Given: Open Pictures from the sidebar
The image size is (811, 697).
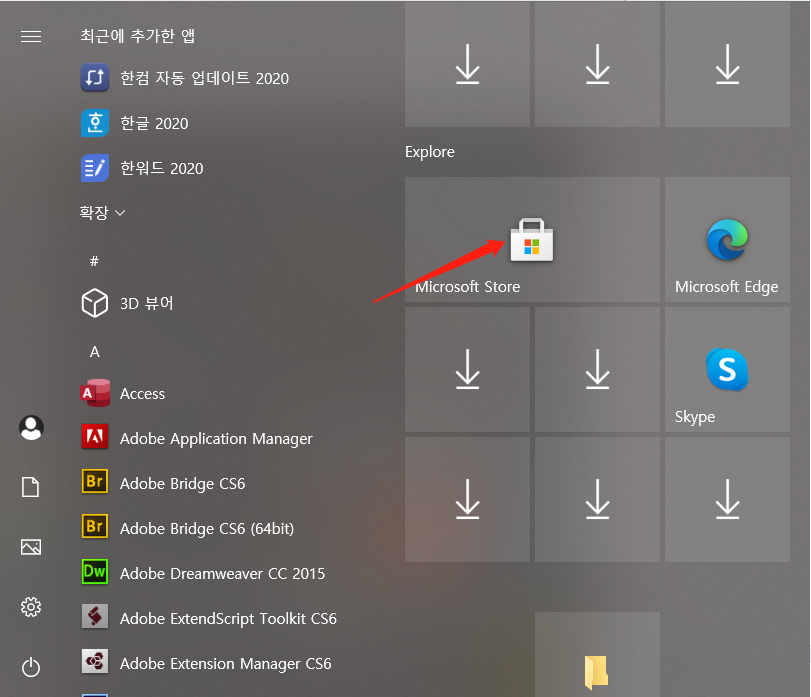Looking at the screenshot, I should click(x=30, y=547).
